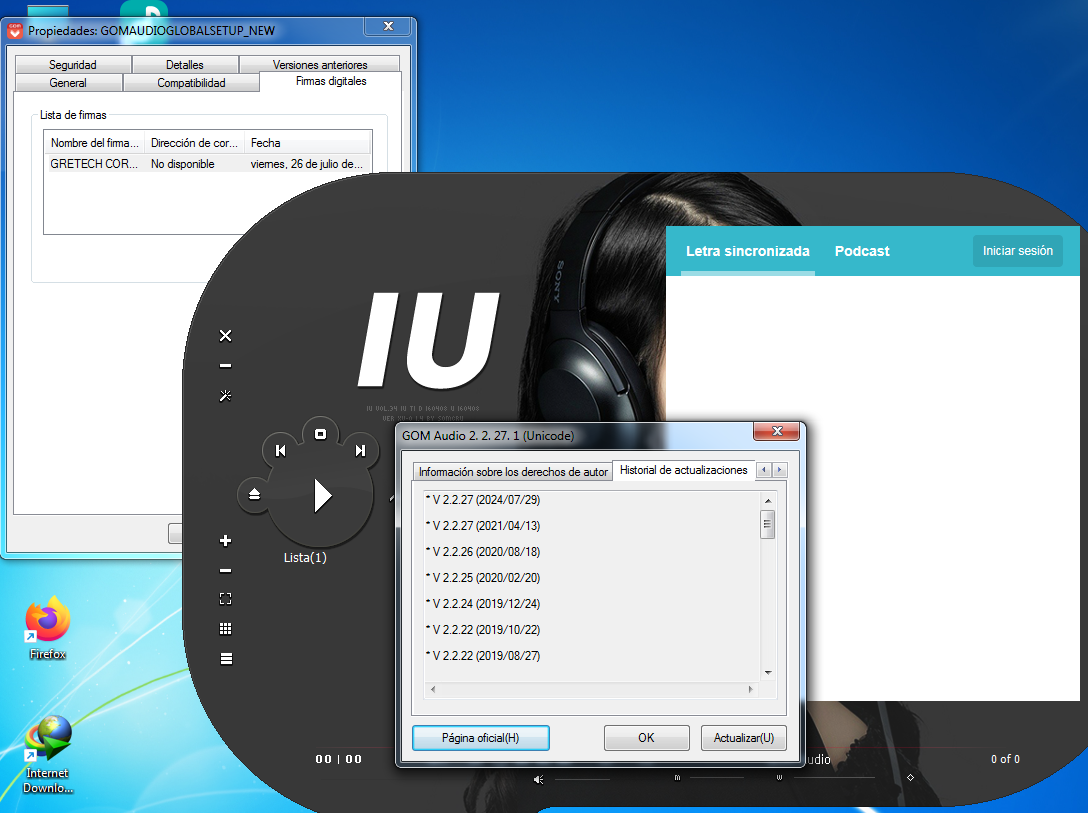This screenshot has width=1088, height=813.
Task: Click the Lista(1) playlist label
Action: click(x=305, y=558)
